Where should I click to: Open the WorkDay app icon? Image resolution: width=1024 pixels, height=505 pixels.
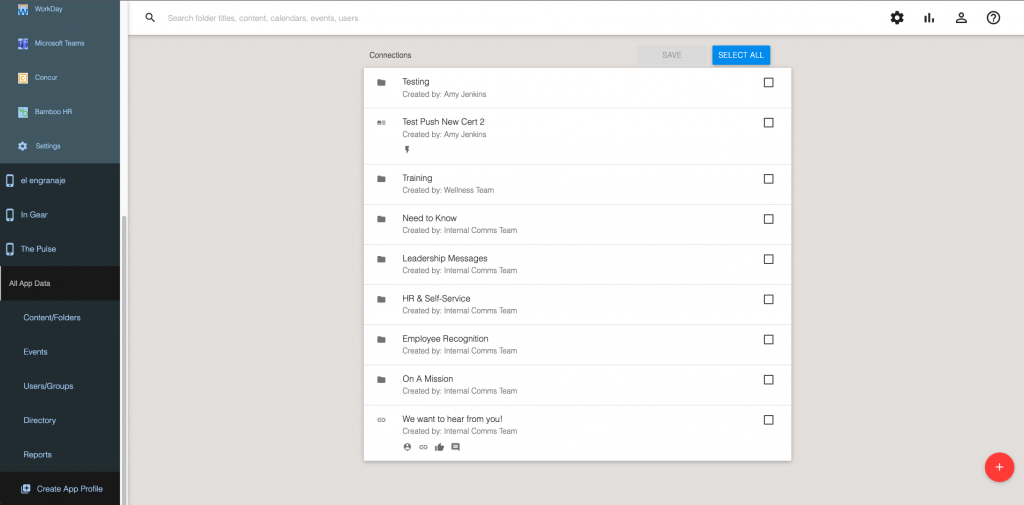tap(23, 10)
